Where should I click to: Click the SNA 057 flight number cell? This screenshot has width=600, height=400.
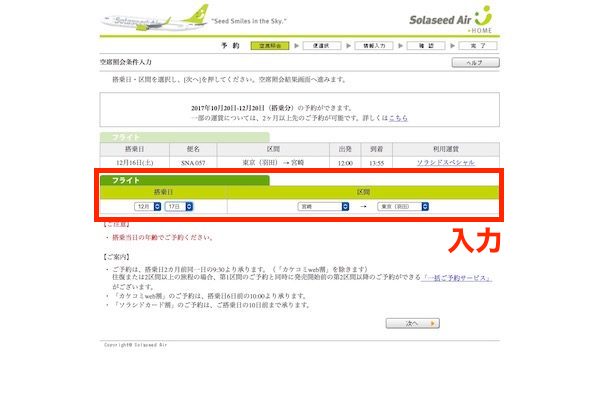pyautogui.click(x=193, y=163)
